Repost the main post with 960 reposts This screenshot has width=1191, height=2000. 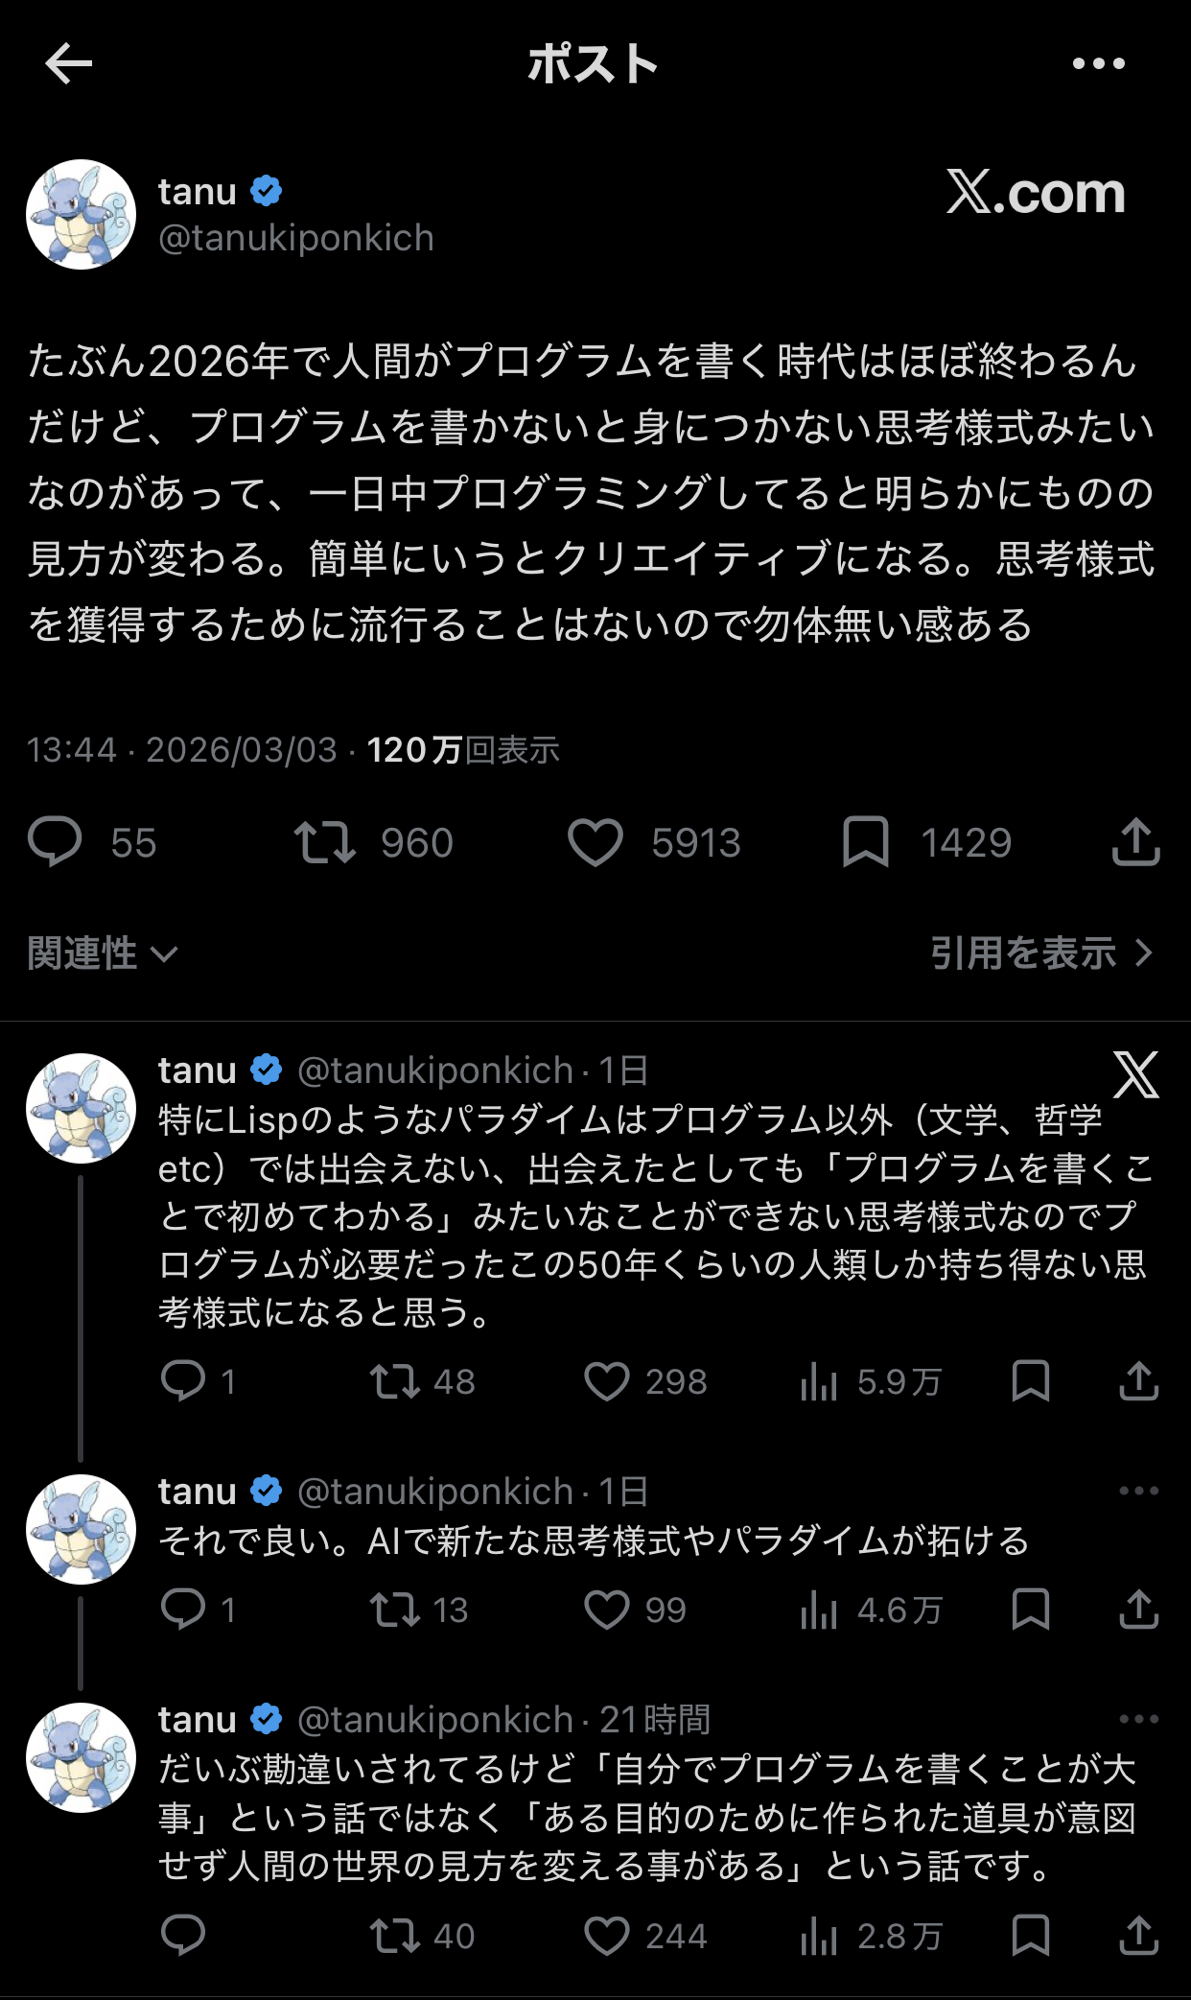click(325, 842)
